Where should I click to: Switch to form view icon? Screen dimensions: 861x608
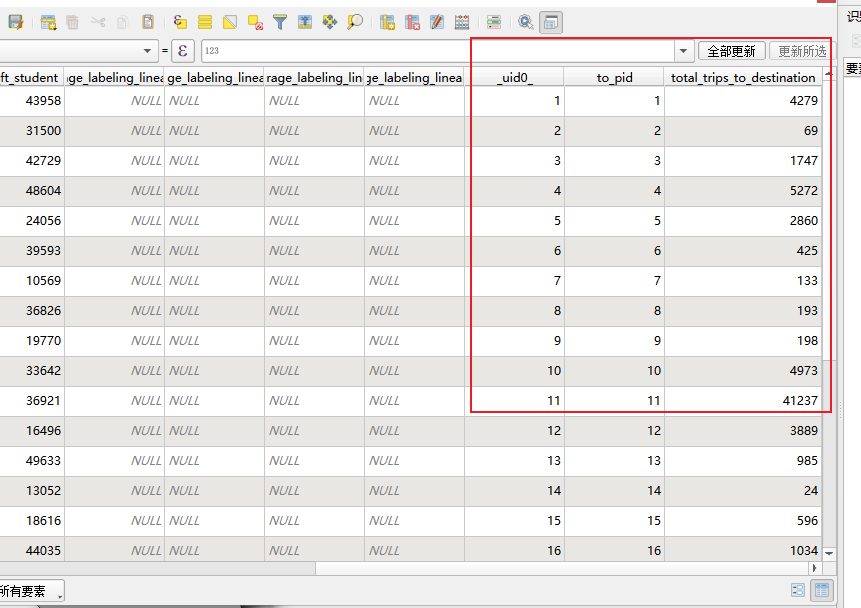point(798,590)
